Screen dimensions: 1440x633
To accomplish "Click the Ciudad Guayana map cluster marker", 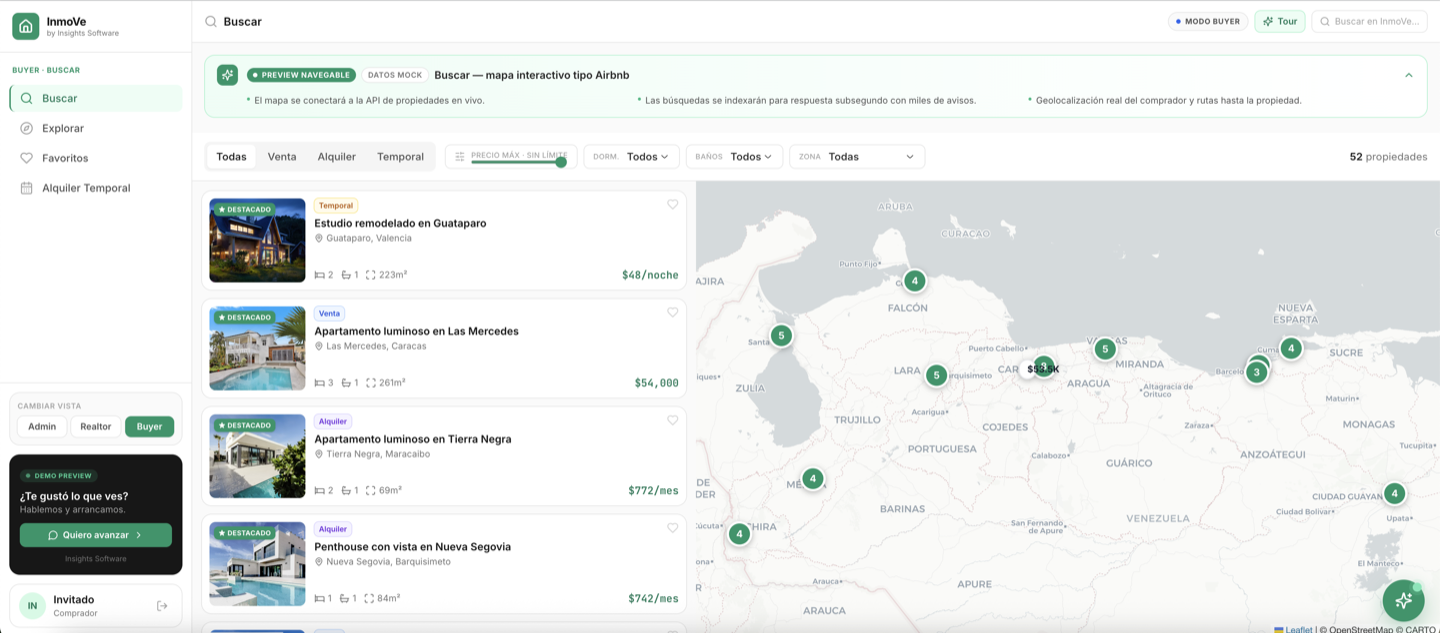I will click(x=1394, y=493).
